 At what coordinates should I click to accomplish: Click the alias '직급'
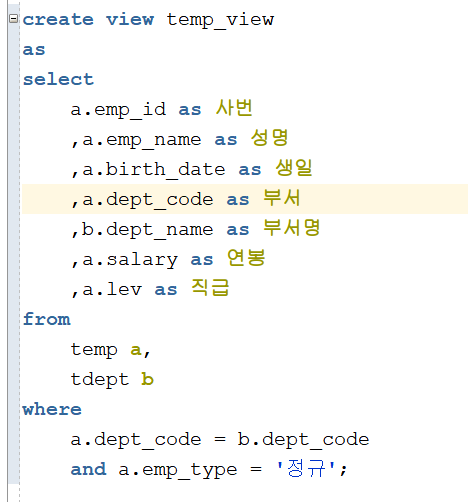210,287
